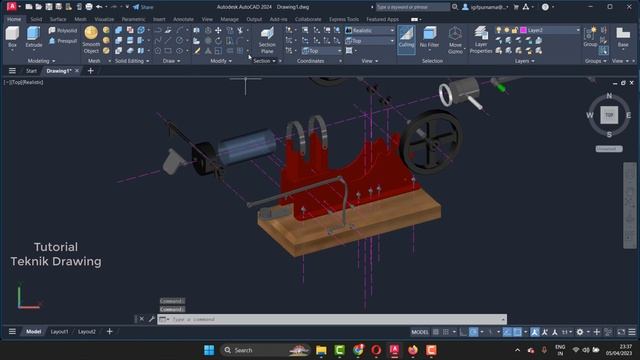Expand the Modify panel
640x360 pixels.
[221, 61]
